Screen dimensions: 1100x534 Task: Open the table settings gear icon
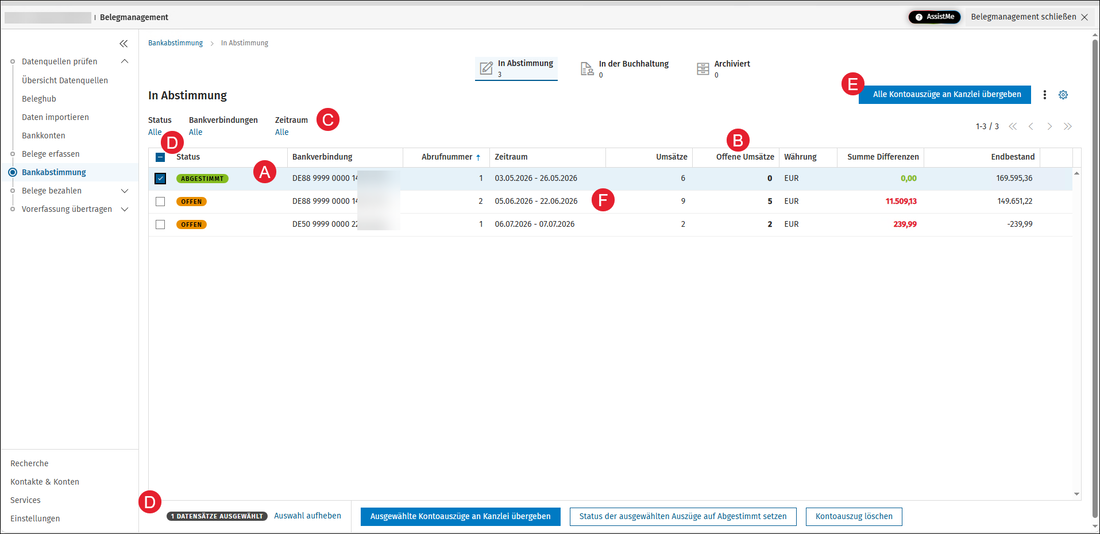click(x=1063, y=95)
